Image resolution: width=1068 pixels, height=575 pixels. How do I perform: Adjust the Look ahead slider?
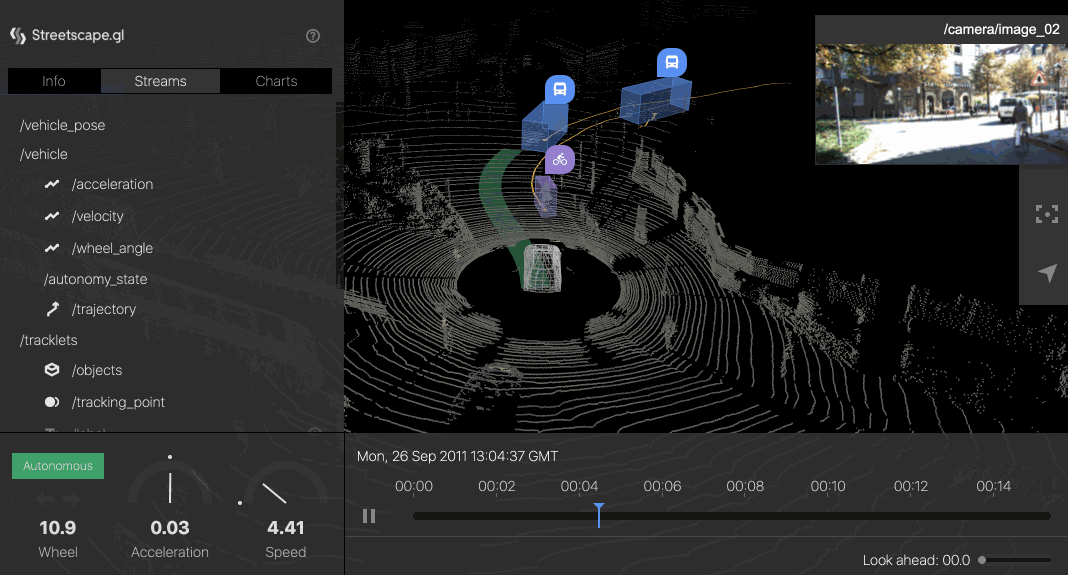[1015, 560]
